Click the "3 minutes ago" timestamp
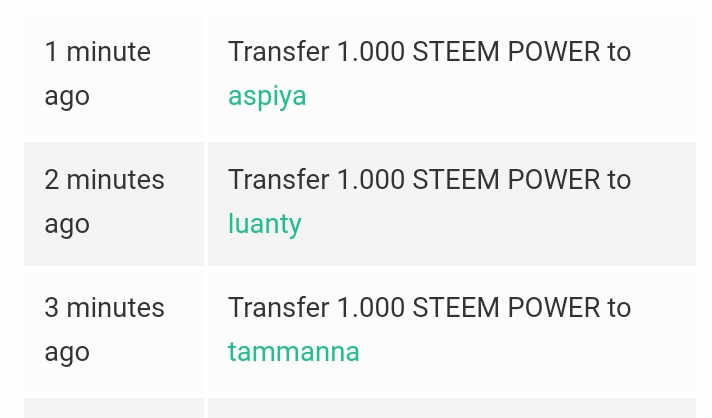 [x=104, y=329]
